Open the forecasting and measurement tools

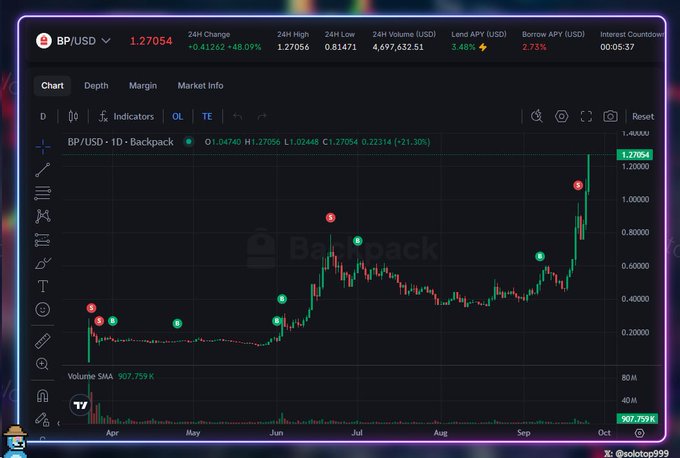pyautogui.click(x=42, y=240)
